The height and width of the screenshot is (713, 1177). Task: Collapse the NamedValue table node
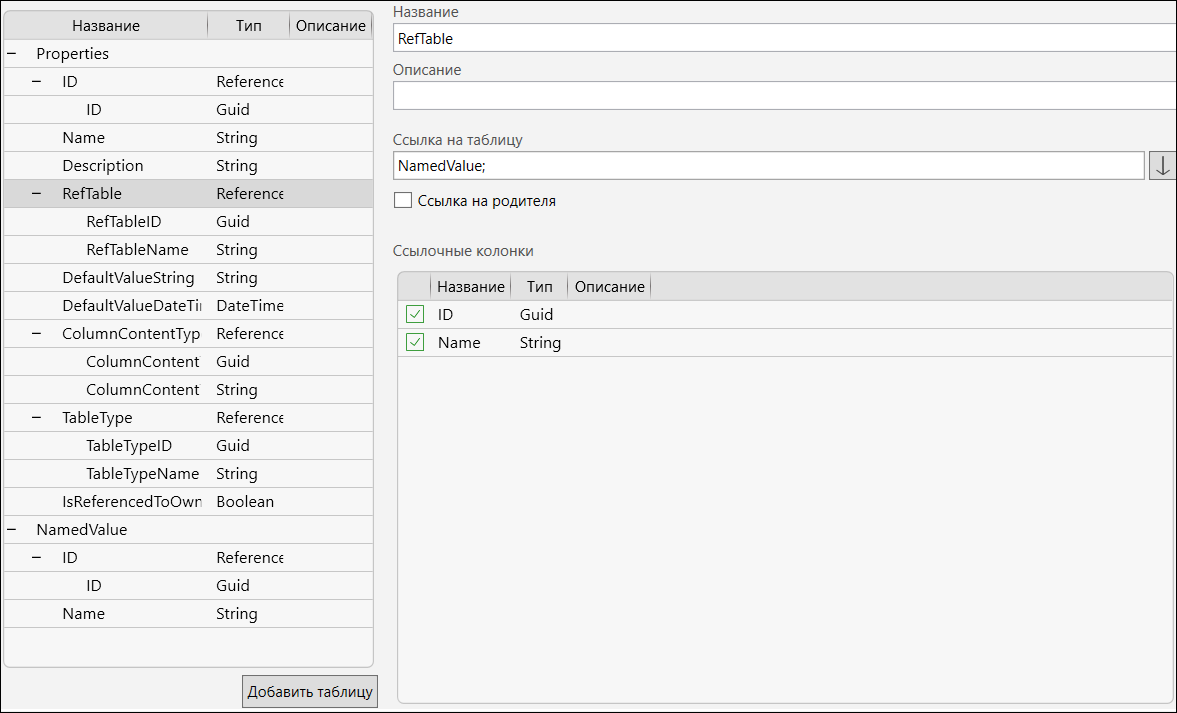[x=12, y=530]
